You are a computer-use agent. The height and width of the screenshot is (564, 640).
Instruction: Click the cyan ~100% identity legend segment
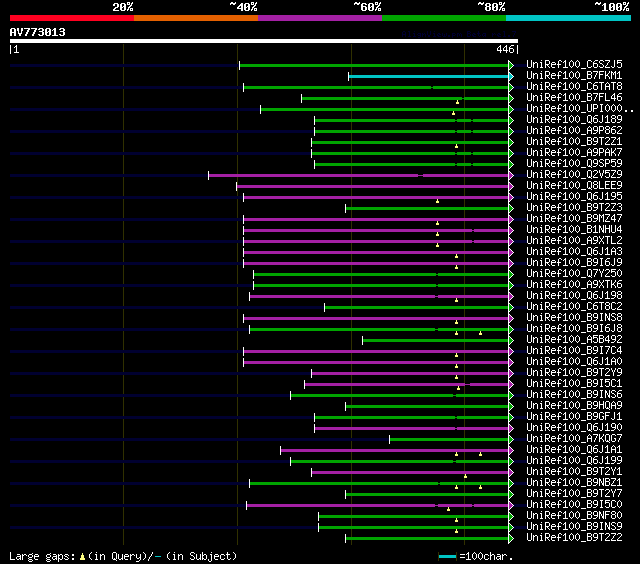click(569, 18)
